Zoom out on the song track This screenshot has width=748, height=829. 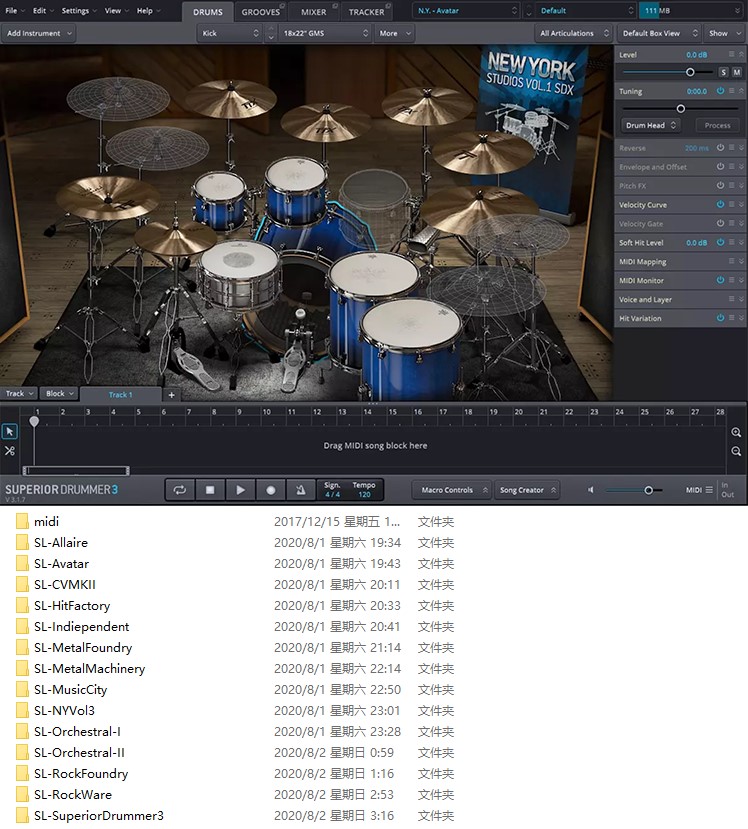coord(736,452)
